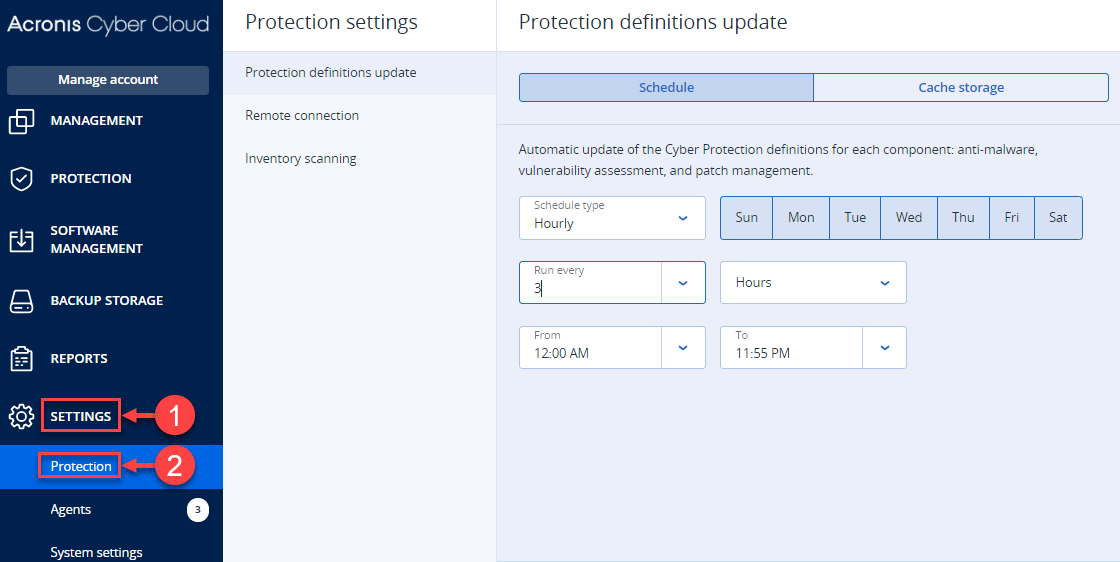Click the Manage account button
Image resolution: width=1120 pixels, height=562 pixels.
108,80
